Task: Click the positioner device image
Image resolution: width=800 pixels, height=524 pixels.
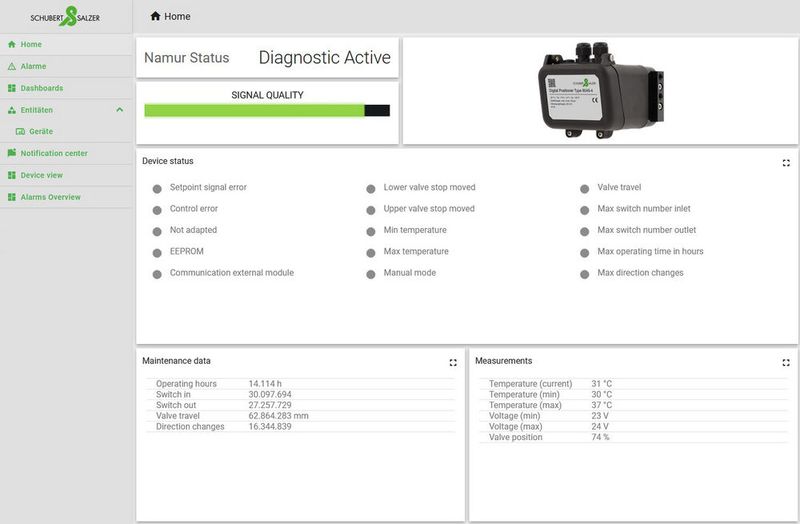Action: coord(601,90)
